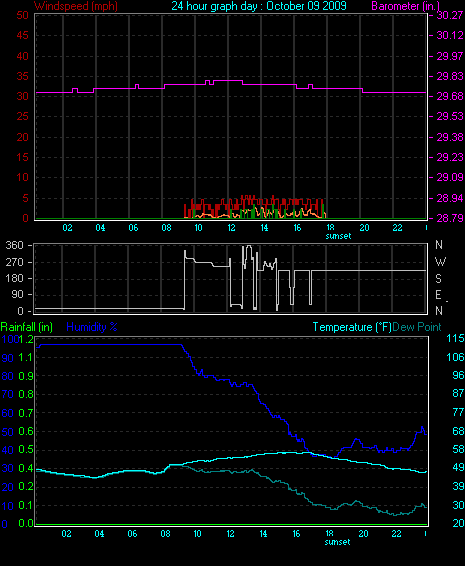
Task: Click barometer reading 30.12
Action: click(450, 35)
